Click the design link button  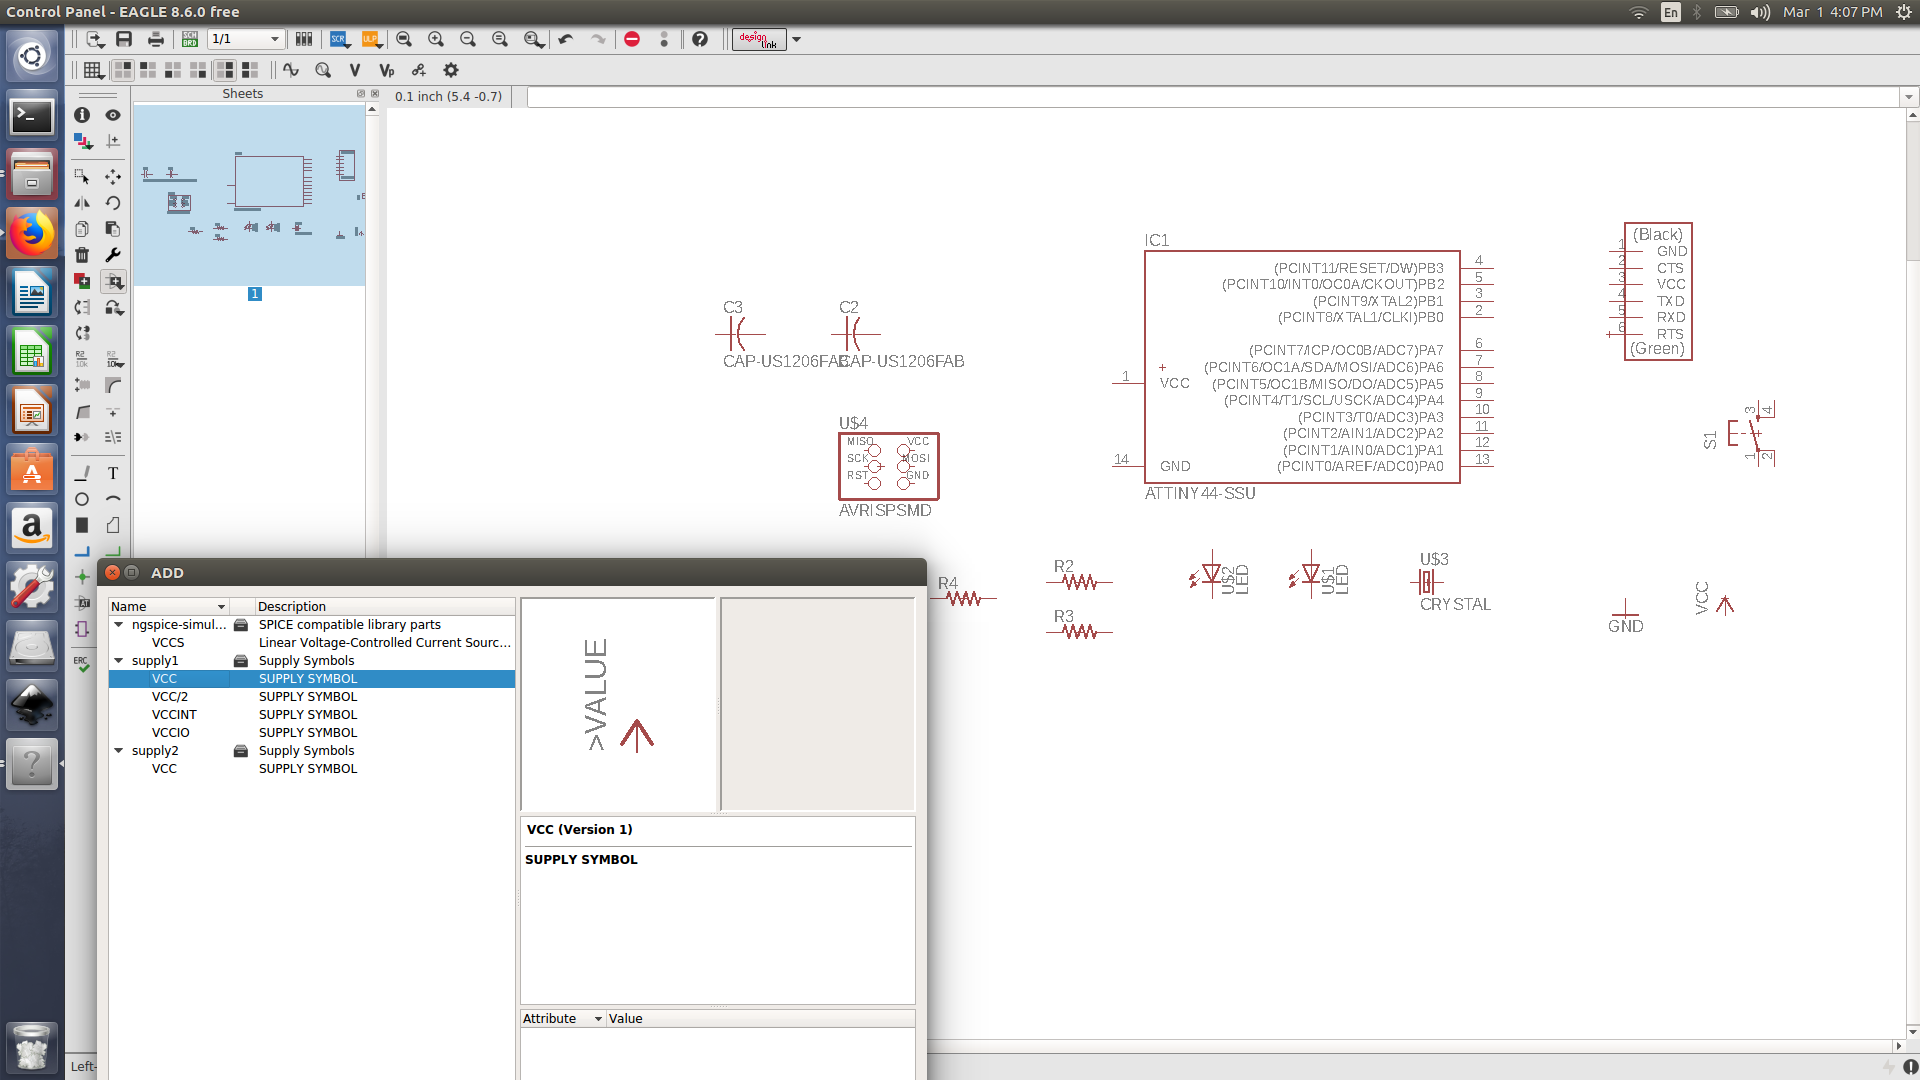[759, 39]
